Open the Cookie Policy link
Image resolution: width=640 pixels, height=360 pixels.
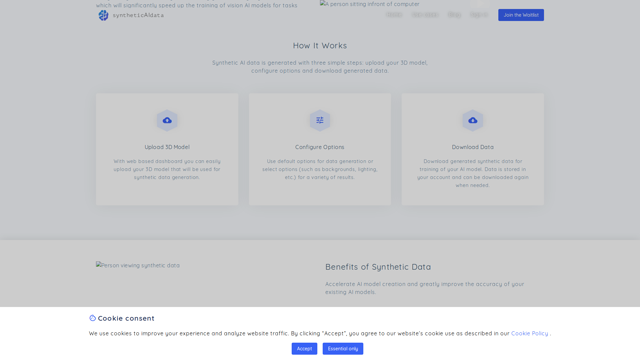(x=529, y=333)
